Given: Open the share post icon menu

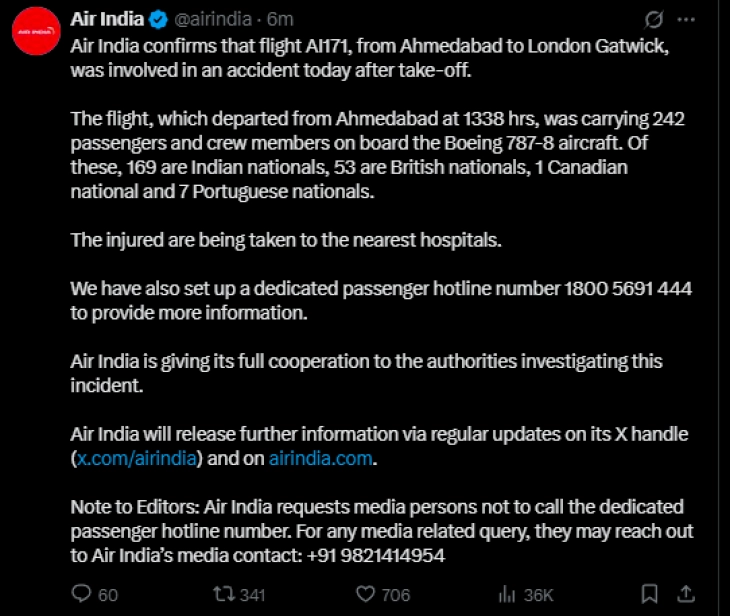Looking at the screenshot, I should 689,594.
